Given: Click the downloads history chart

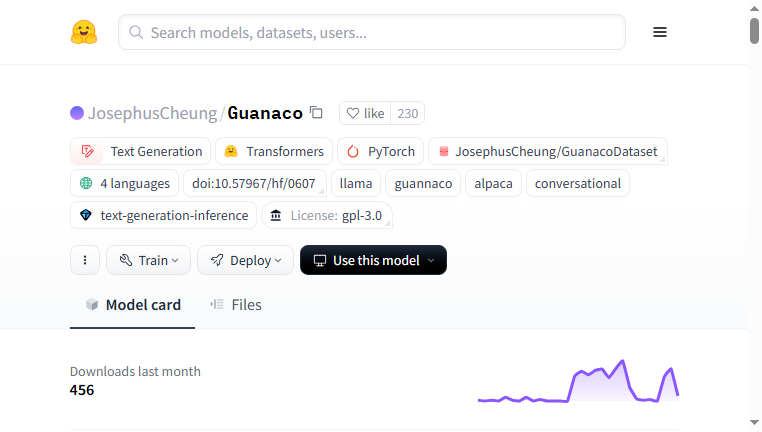Looking at the screenshot, I should tap(578, 381).
